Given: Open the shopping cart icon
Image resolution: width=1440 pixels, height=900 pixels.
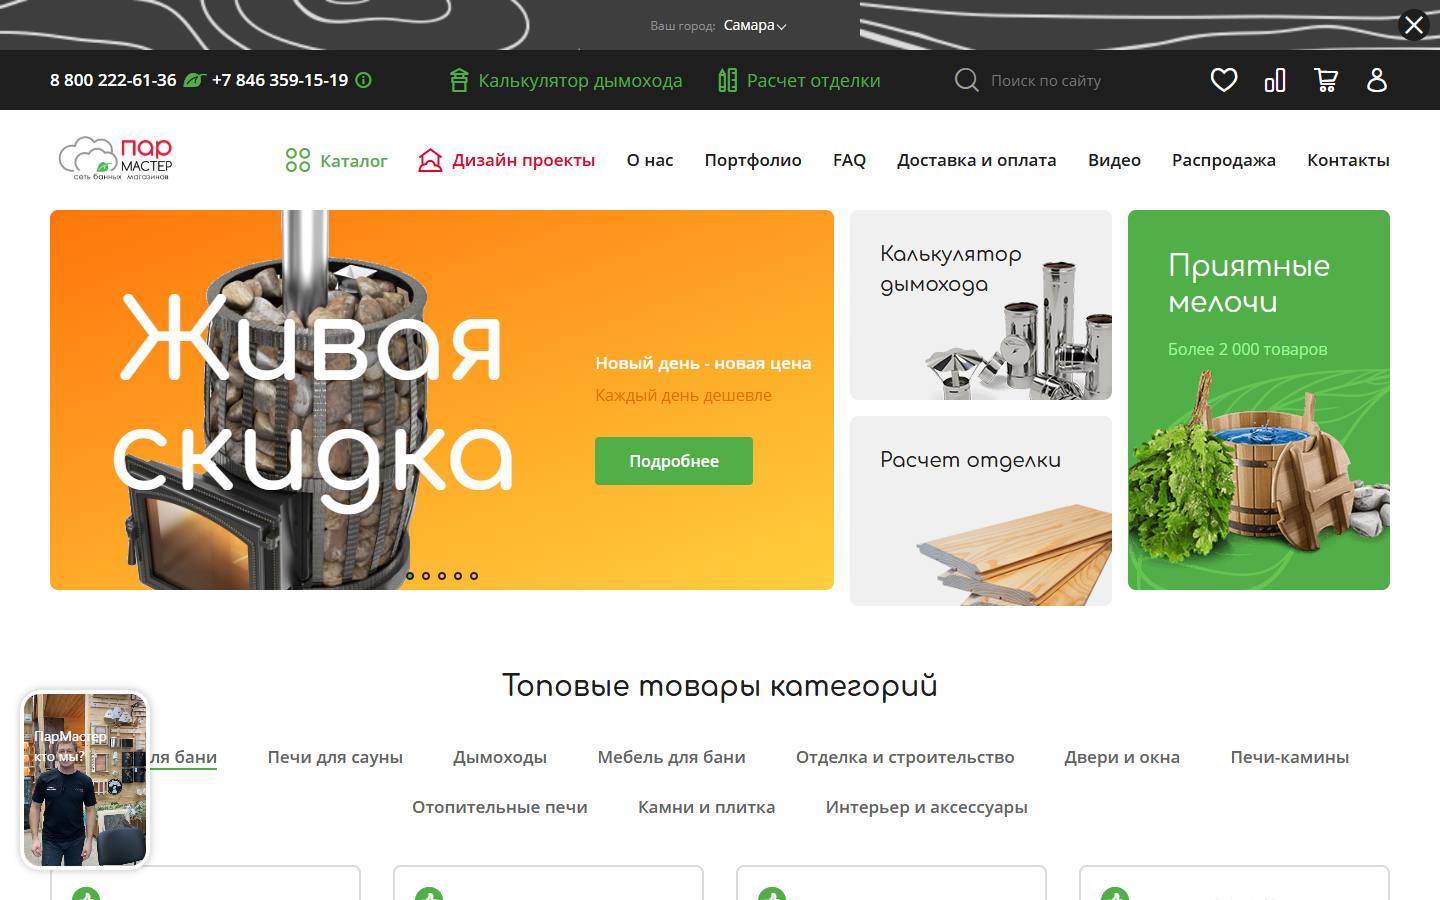Looking at the screenshot, I should tap(1326, 80).
